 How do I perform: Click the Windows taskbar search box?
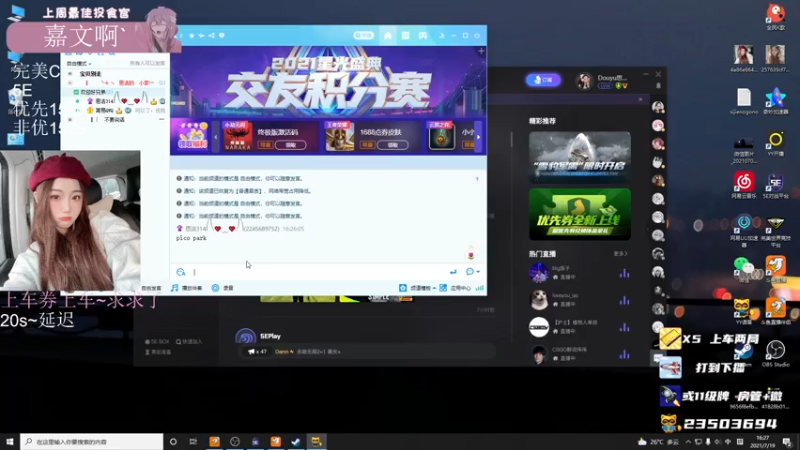click(x=92, y=441)
